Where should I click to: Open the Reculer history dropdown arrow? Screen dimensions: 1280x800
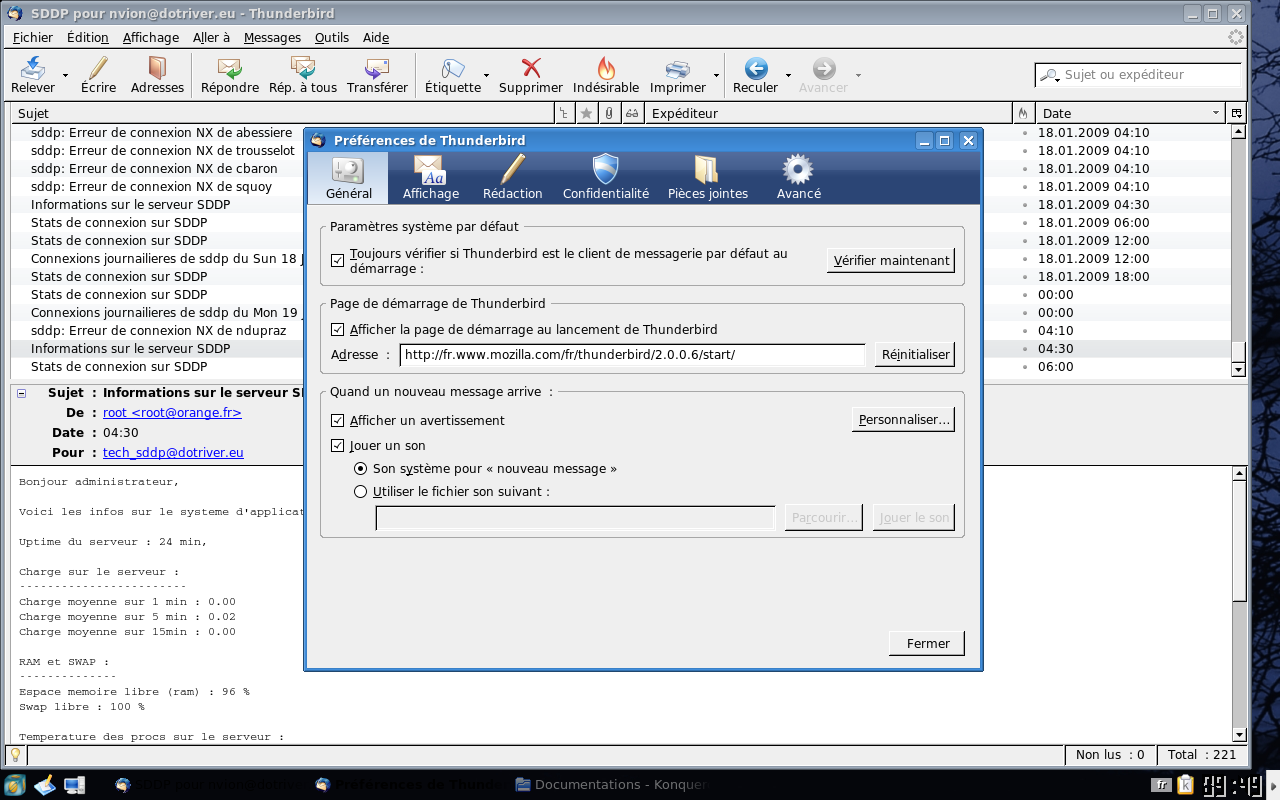click(x=788, y=76)
